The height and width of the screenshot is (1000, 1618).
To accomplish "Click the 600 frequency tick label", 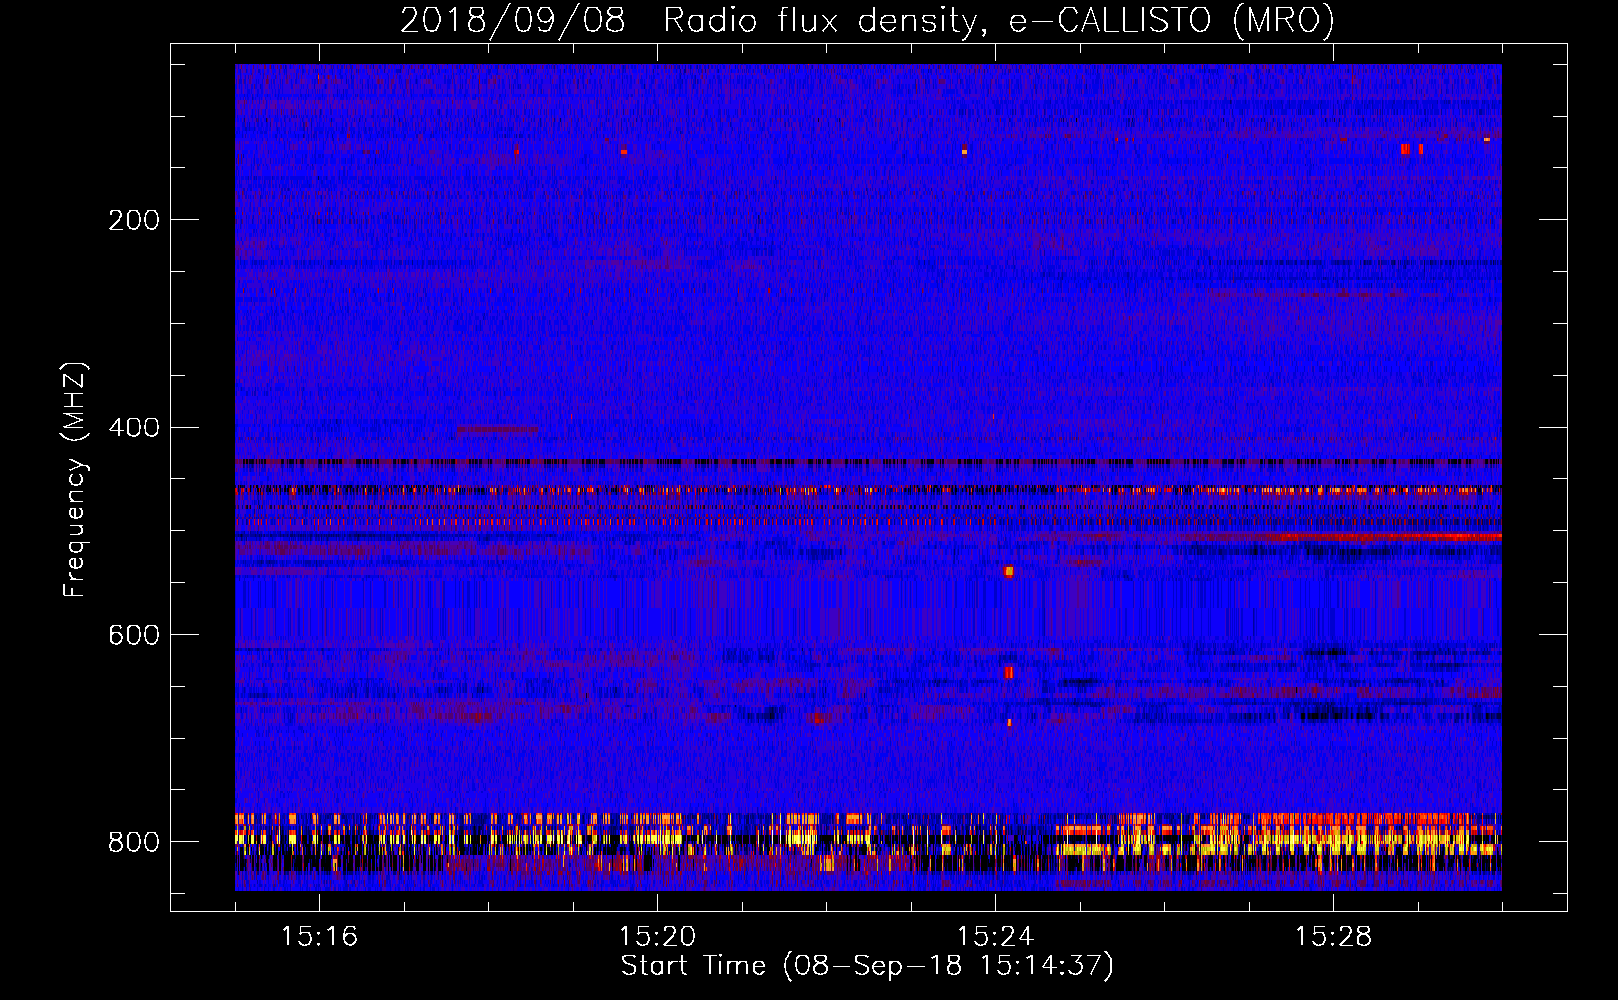I will click(134, 636).
